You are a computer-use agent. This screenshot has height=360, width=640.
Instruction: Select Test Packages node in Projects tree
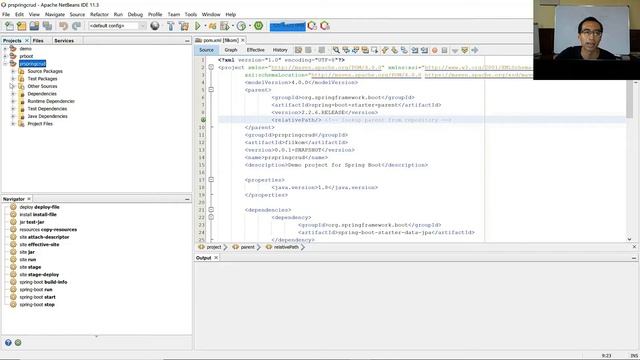(42, 78)
